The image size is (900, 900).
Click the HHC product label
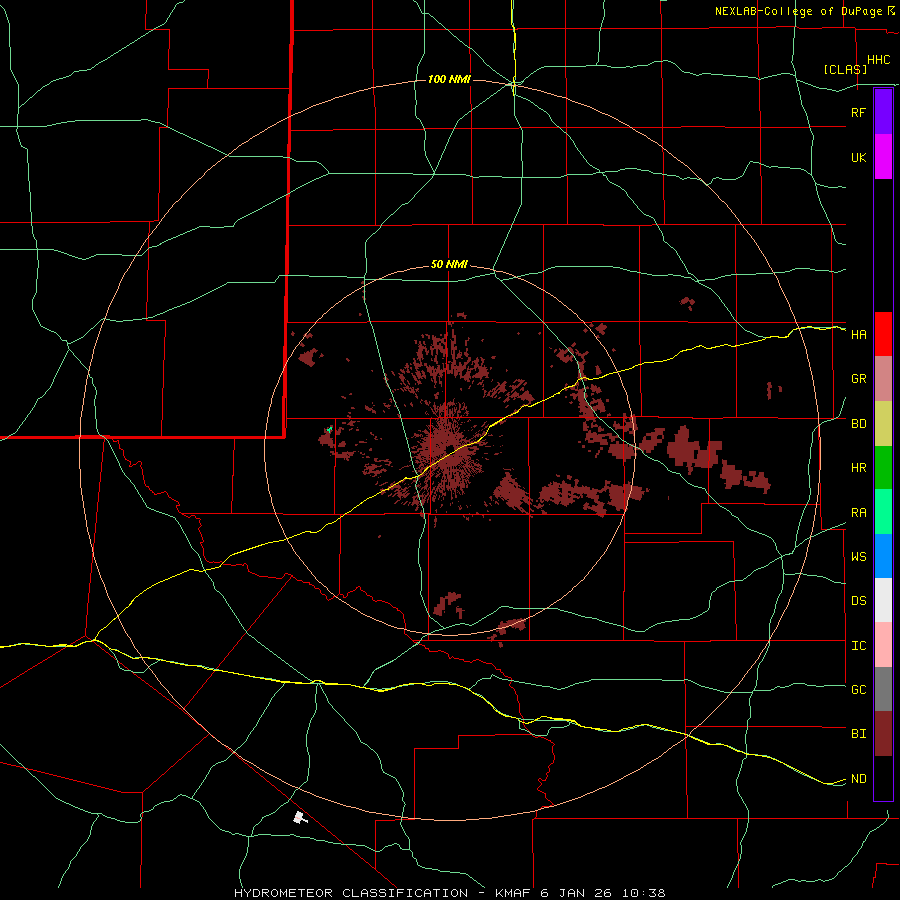[879, 60]
